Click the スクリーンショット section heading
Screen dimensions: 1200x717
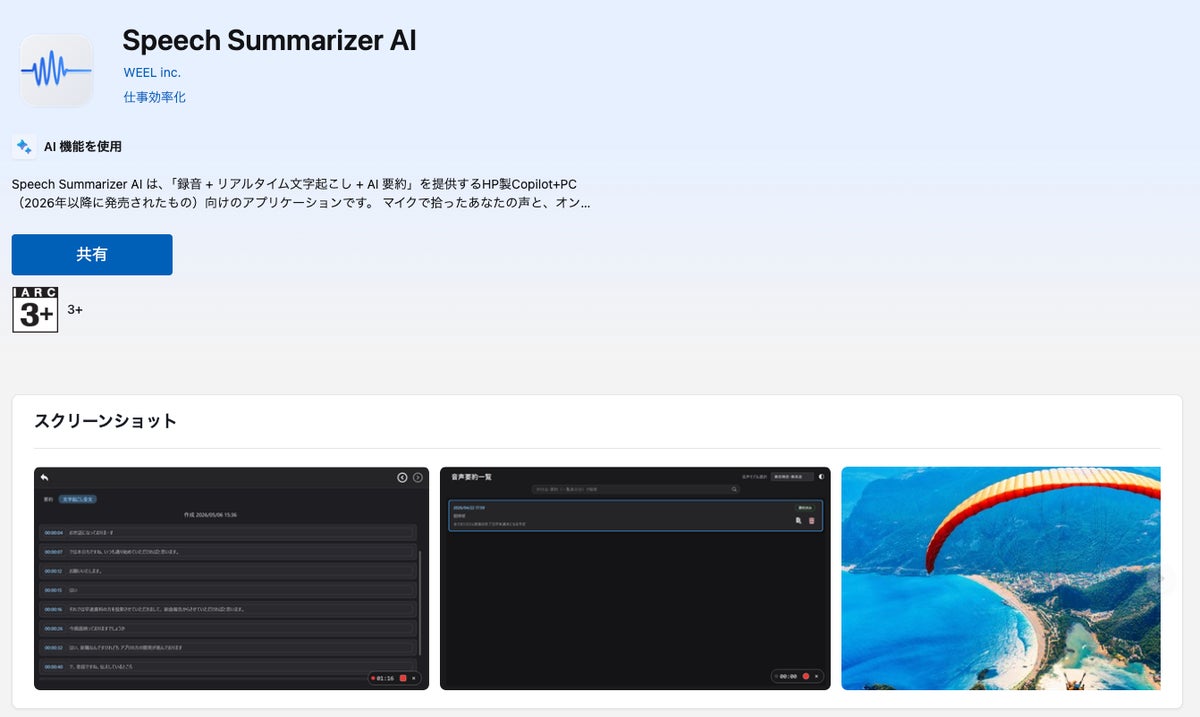(x=105, y=421)
